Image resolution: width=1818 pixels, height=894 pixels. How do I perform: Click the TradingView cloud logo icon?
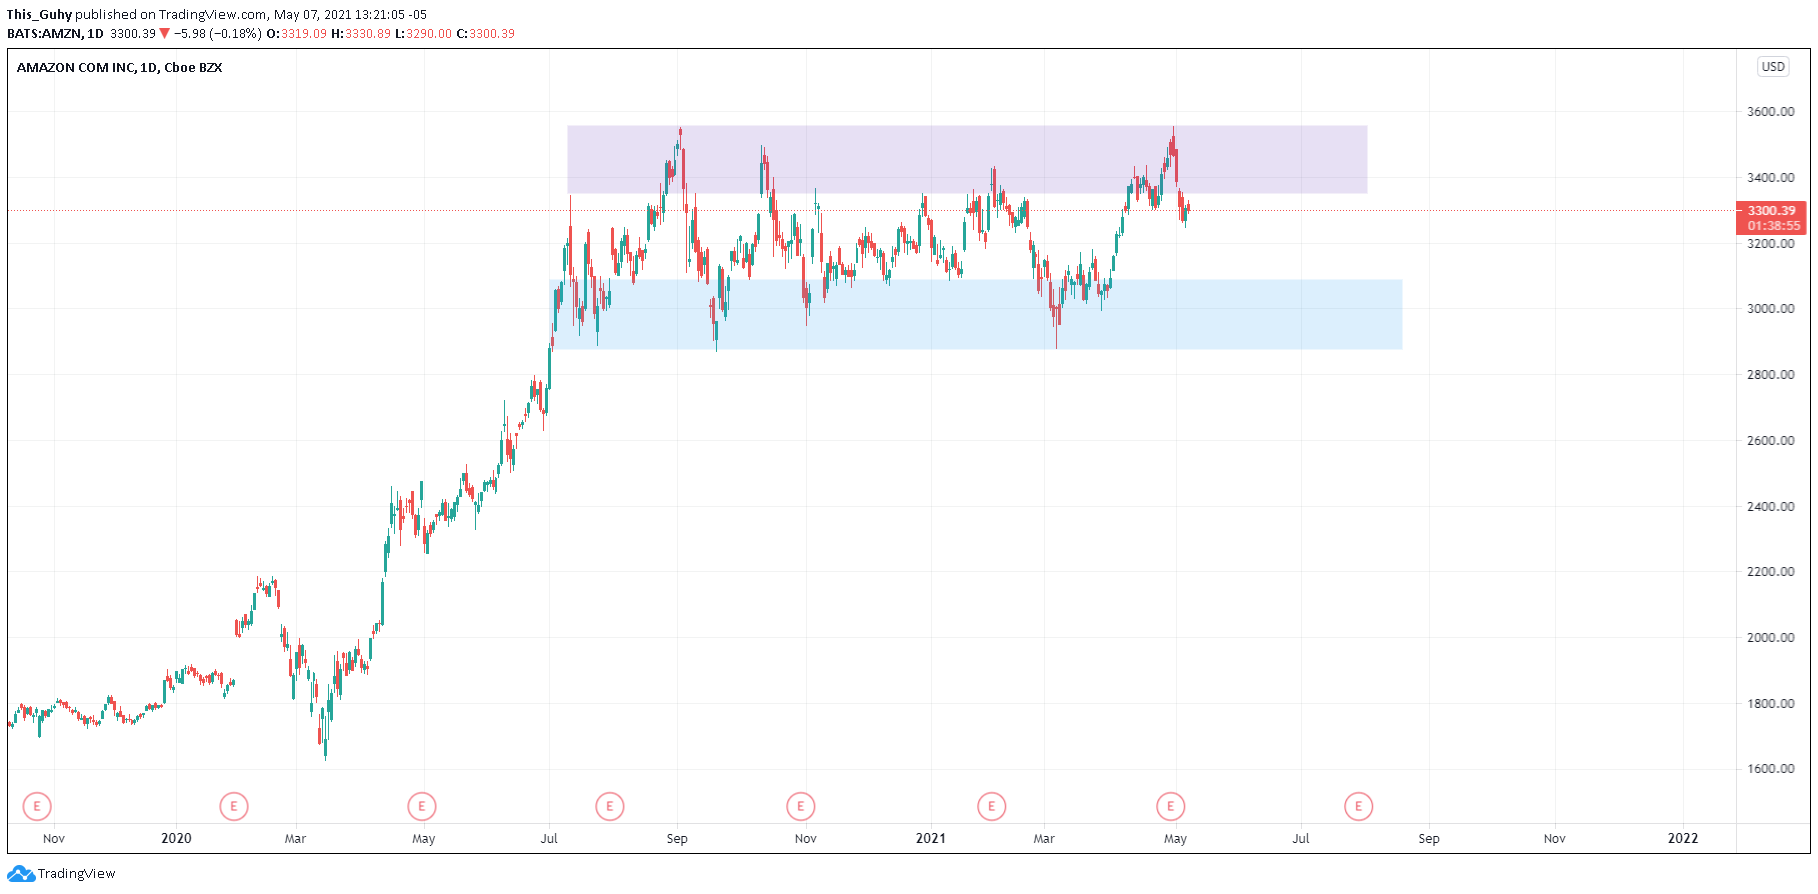pos(21,874)
